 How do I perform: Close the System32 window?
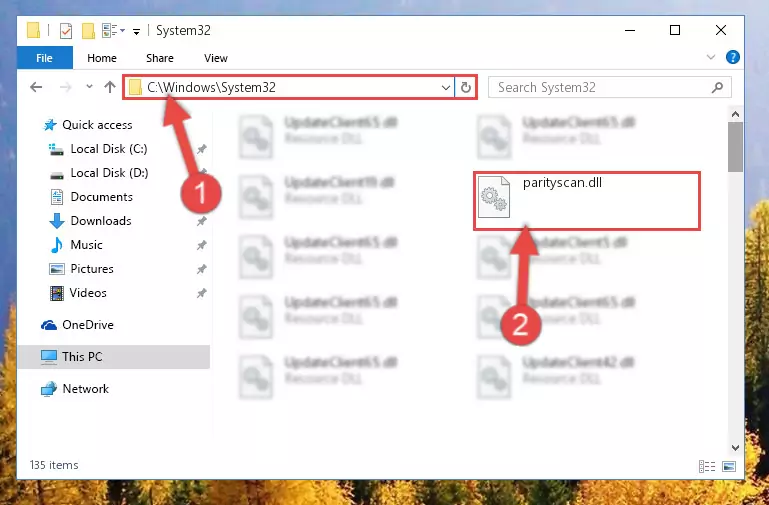(721, 30)
